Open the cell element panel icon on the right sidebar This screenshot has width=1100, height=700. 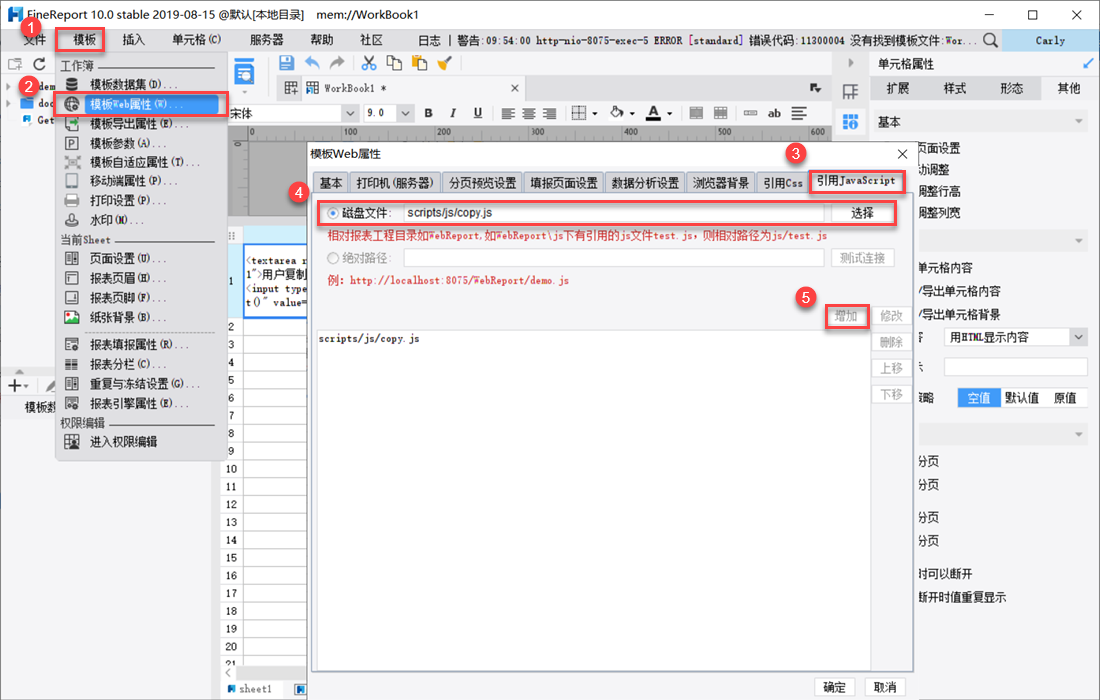pos(850,92)
